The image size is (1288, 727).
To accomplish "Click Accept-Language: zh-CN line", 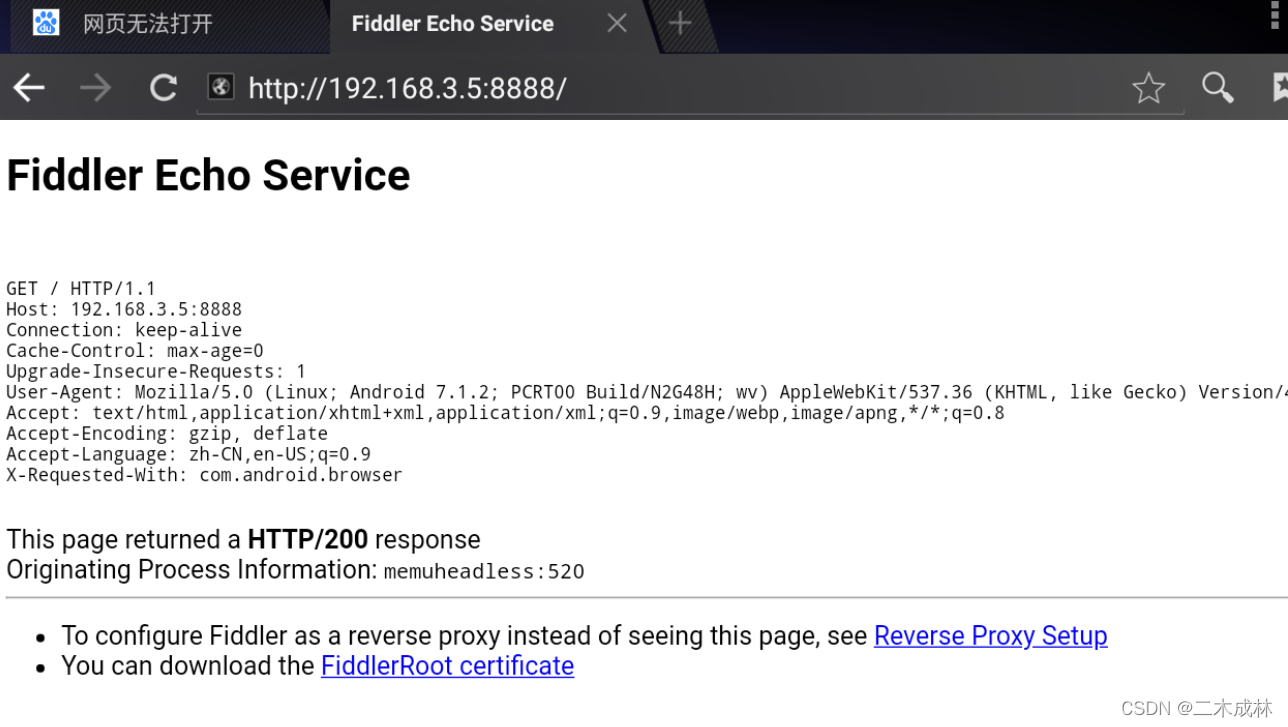I will pos(188,454).
